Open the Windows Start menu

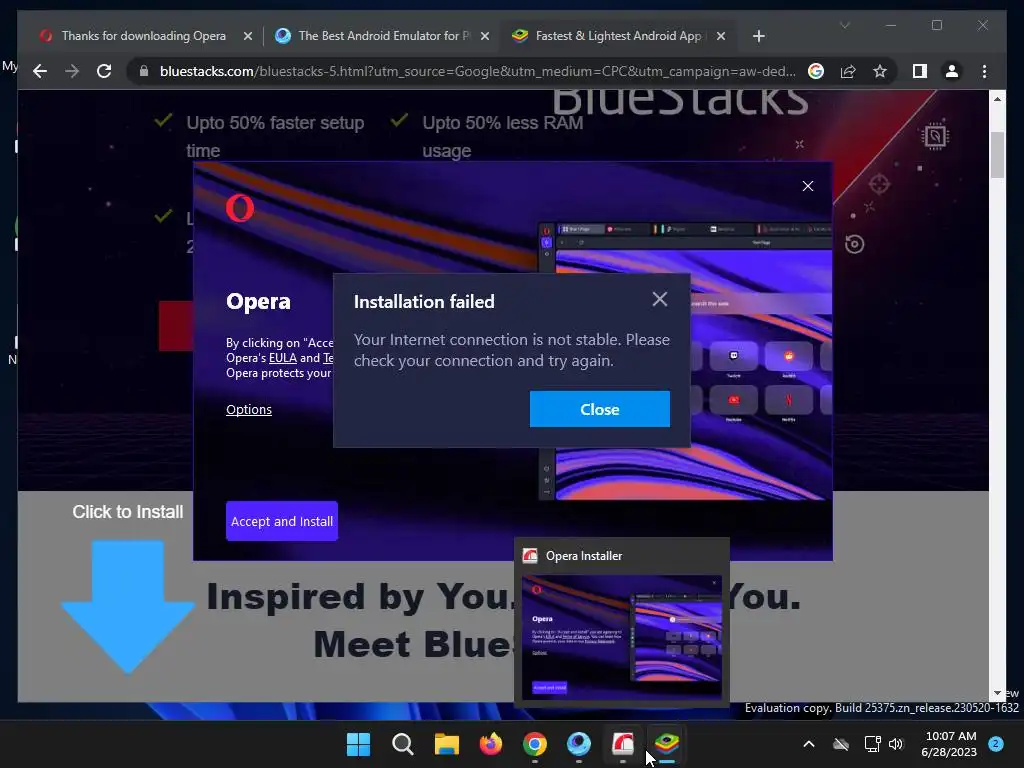[359, 744]
